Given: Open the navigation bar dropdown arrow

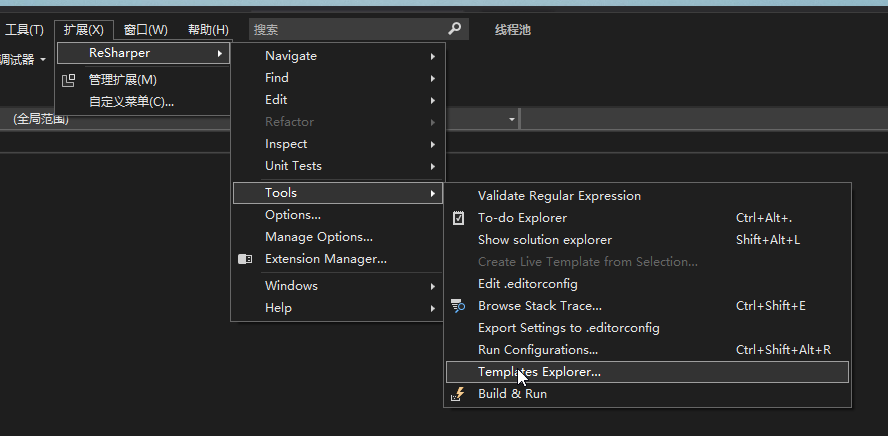Looking at the screenshot, I should 512,119.
